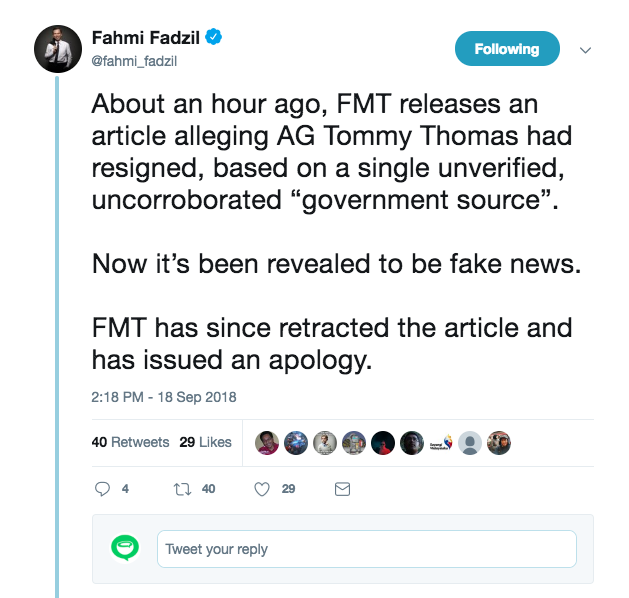
Task: Expand the tweet options chevron
Action: [586, 50]
